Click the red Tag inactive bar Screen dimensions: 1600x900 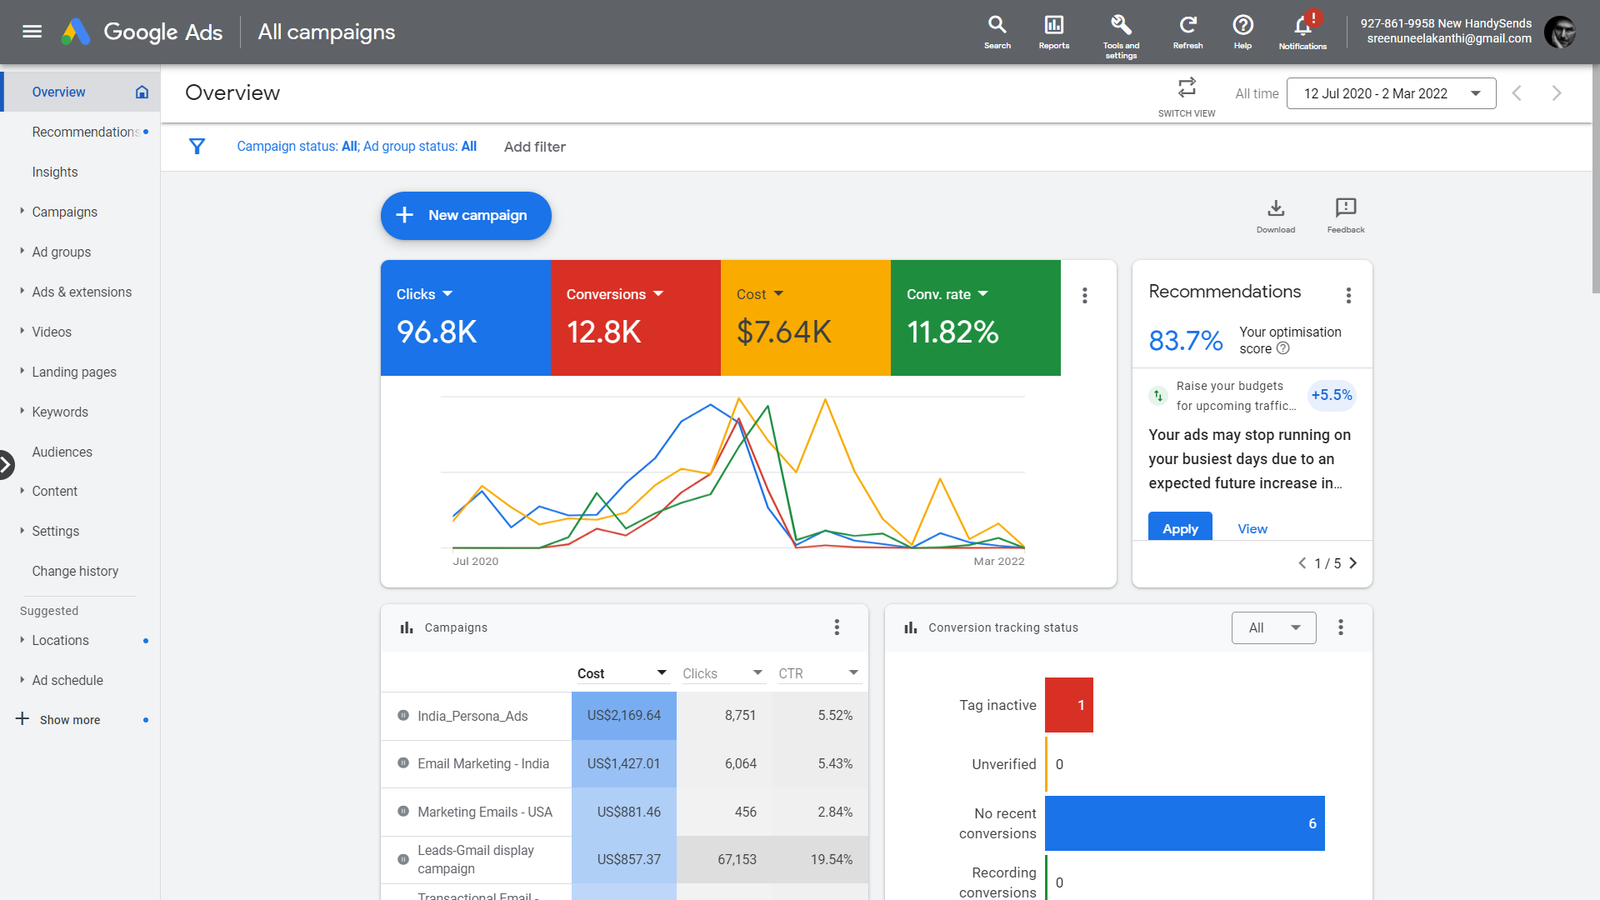(x=1069, y=705)
